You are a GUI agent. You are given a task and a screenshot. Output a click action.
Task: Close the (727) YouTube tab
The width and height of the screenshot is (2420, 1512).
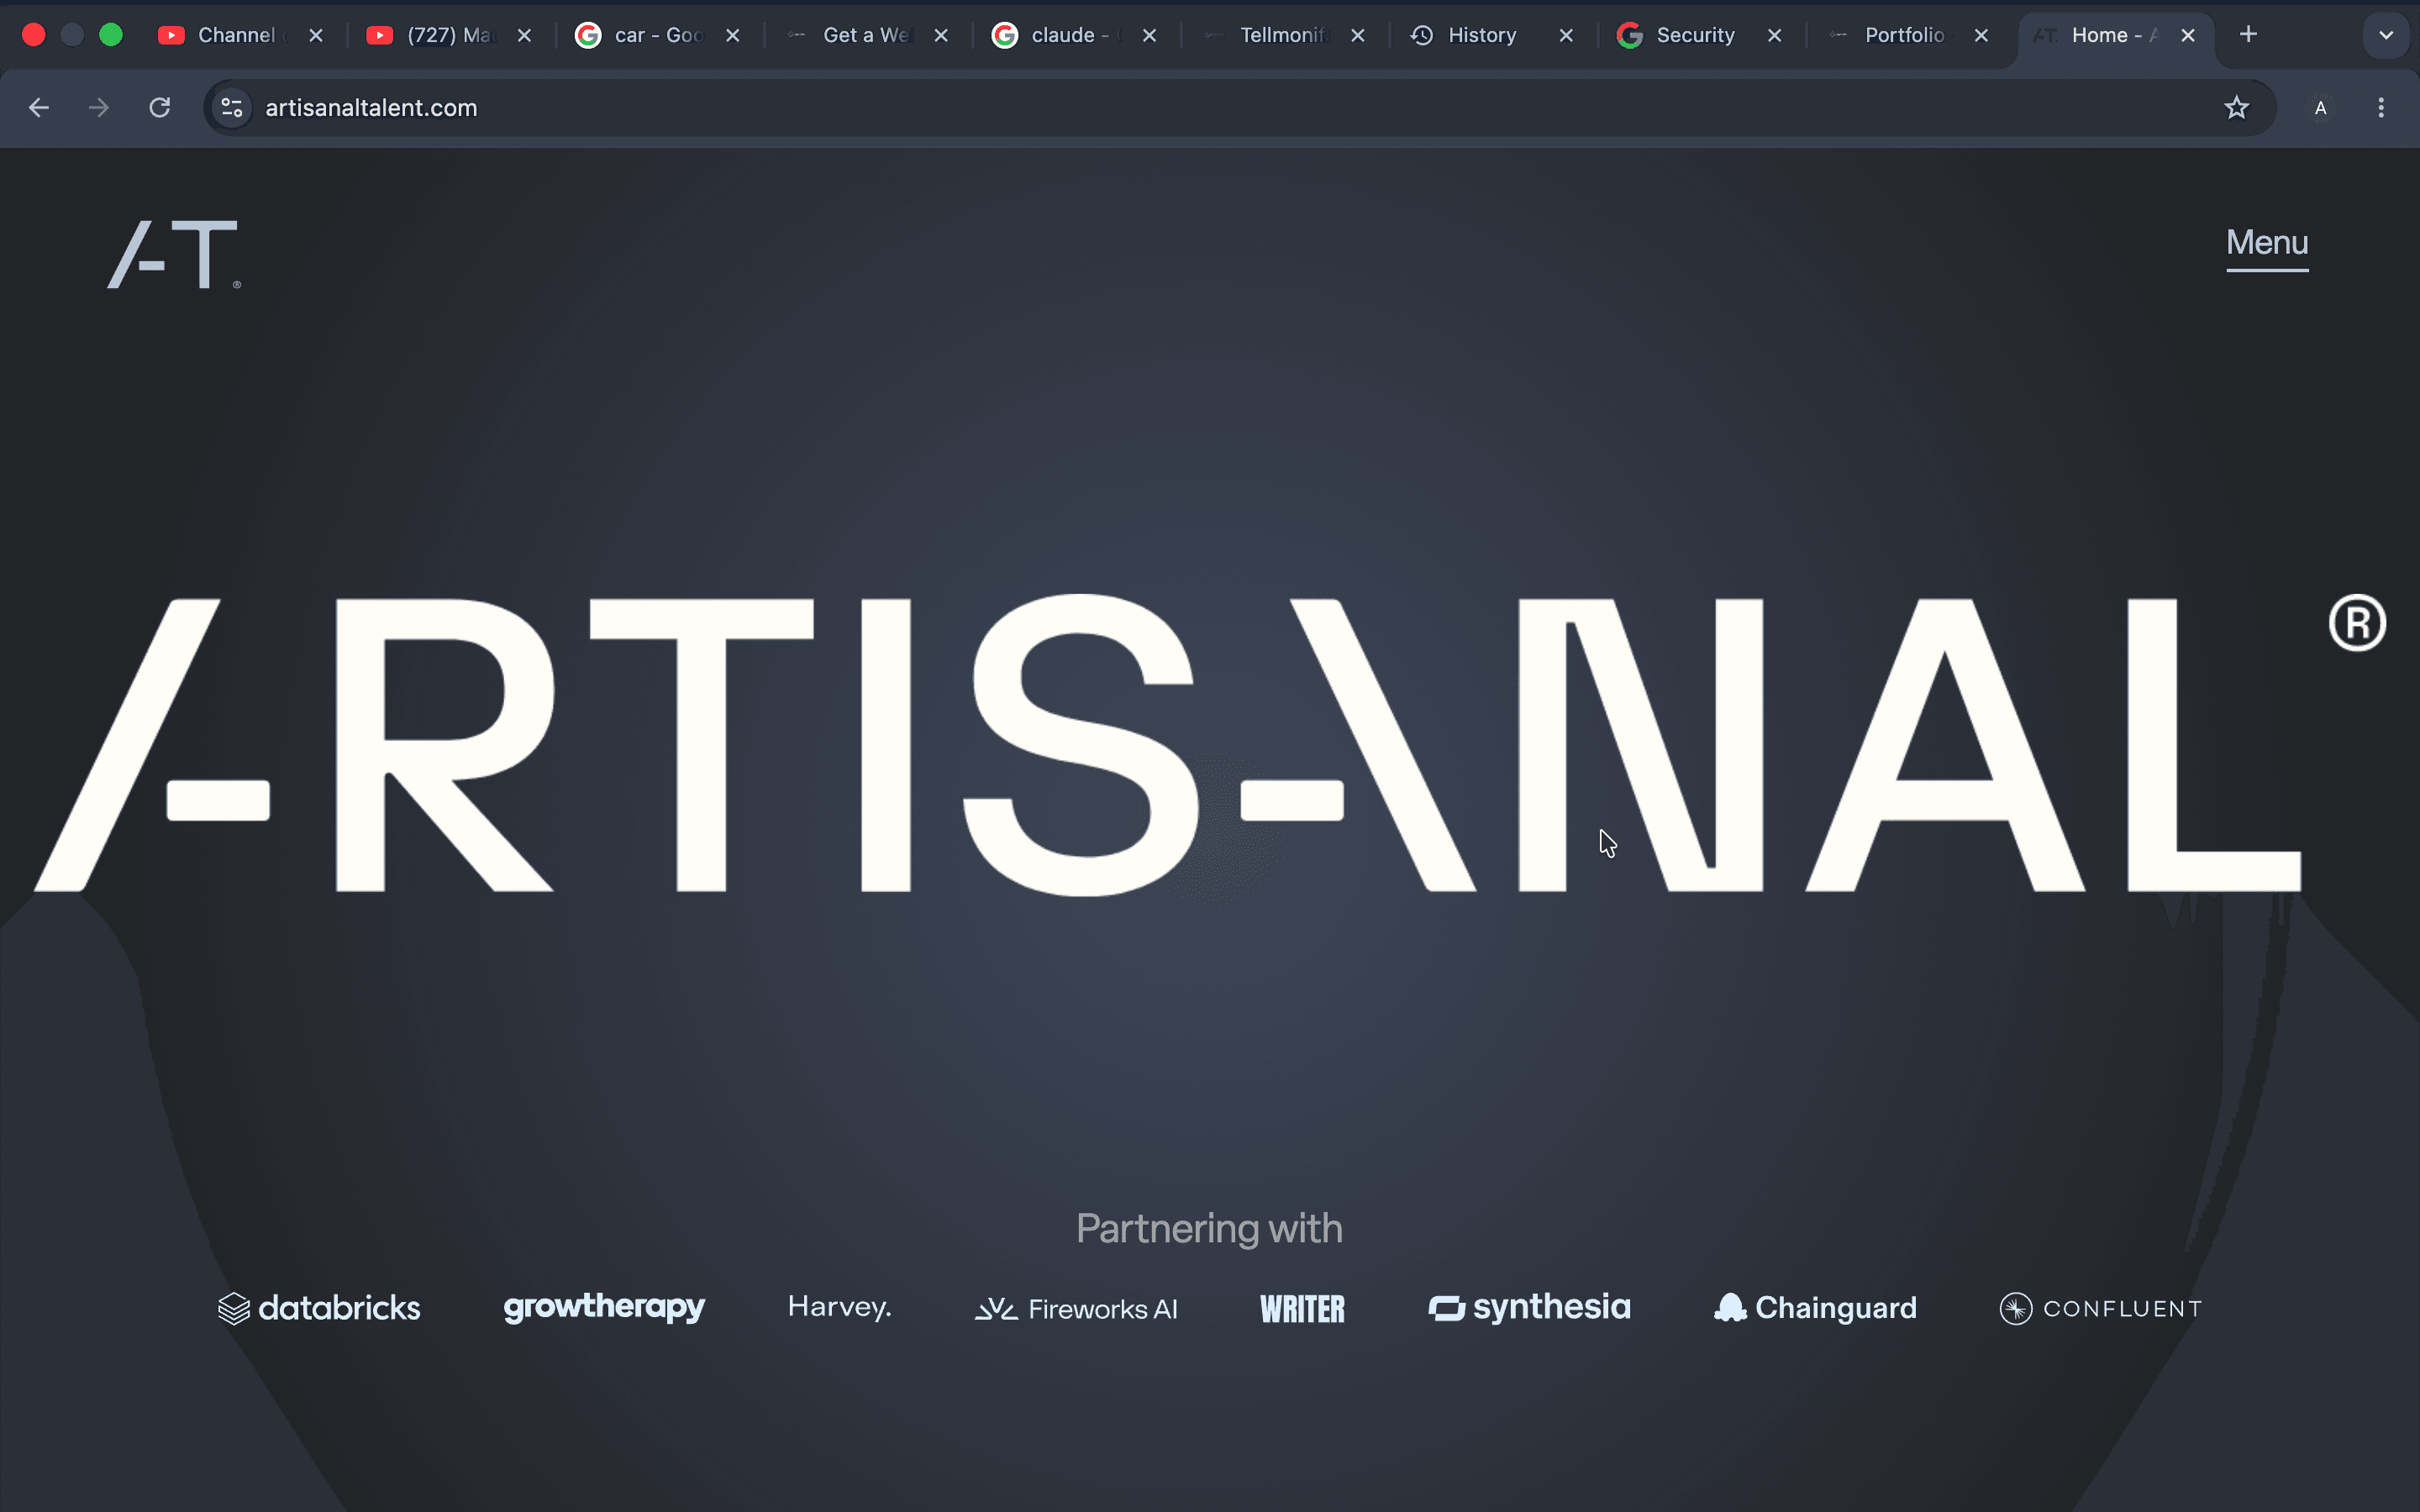(x=524, y=35)
